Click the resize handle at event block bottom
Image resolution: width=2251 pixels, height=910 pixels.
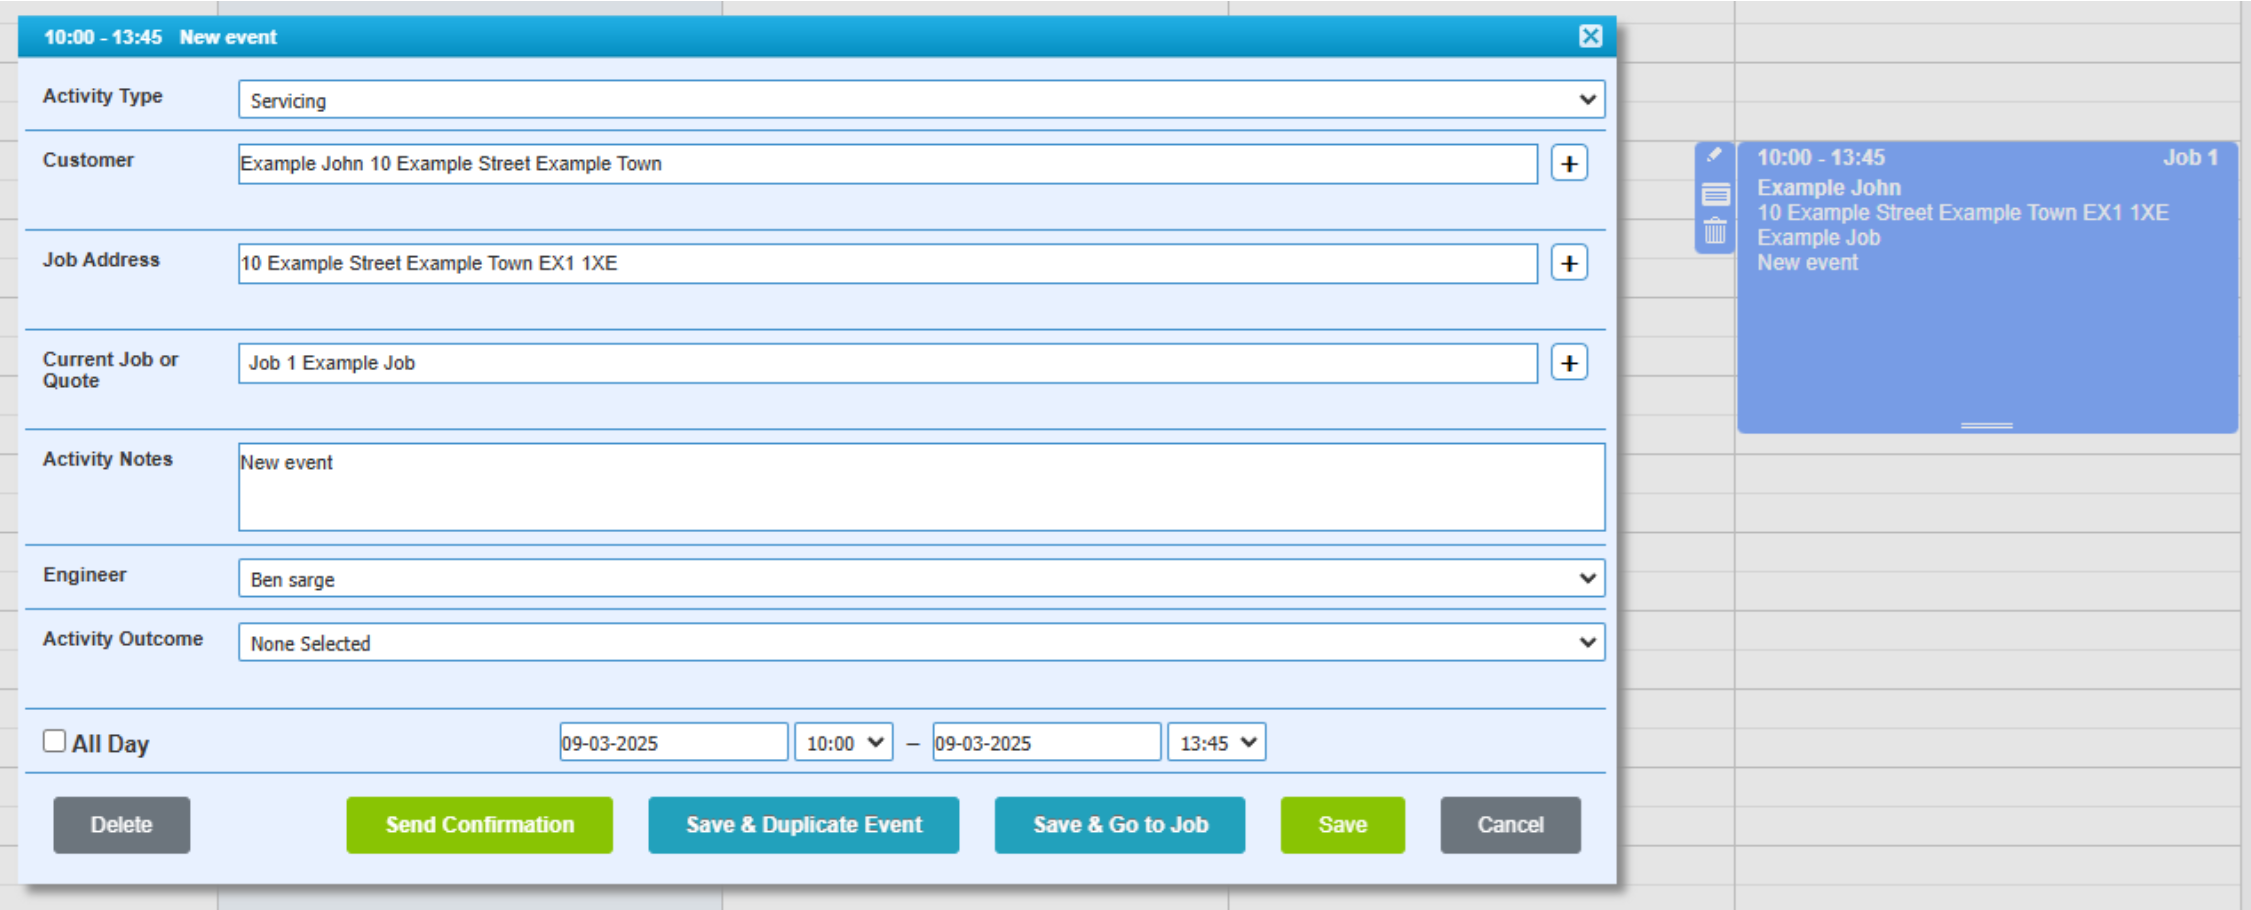[x=1986, y=426]
